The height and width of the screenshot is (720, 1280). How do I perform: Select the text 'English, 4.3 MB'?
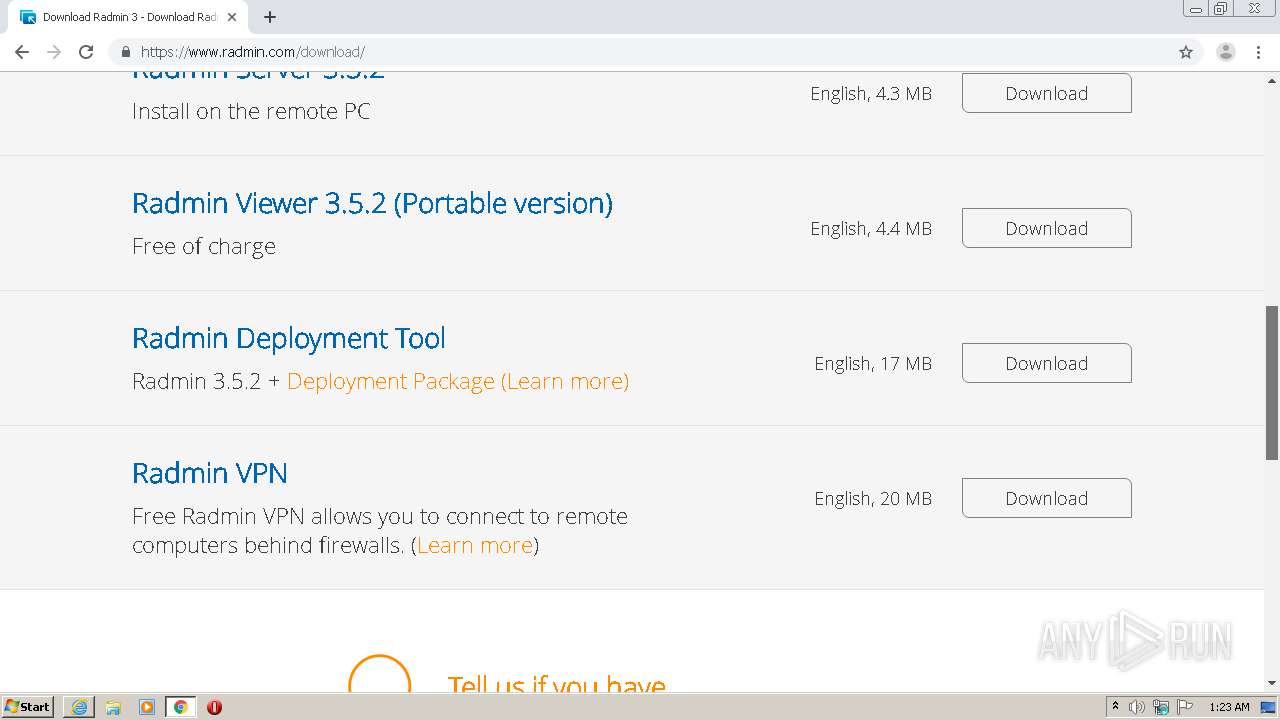pos(871,94)
